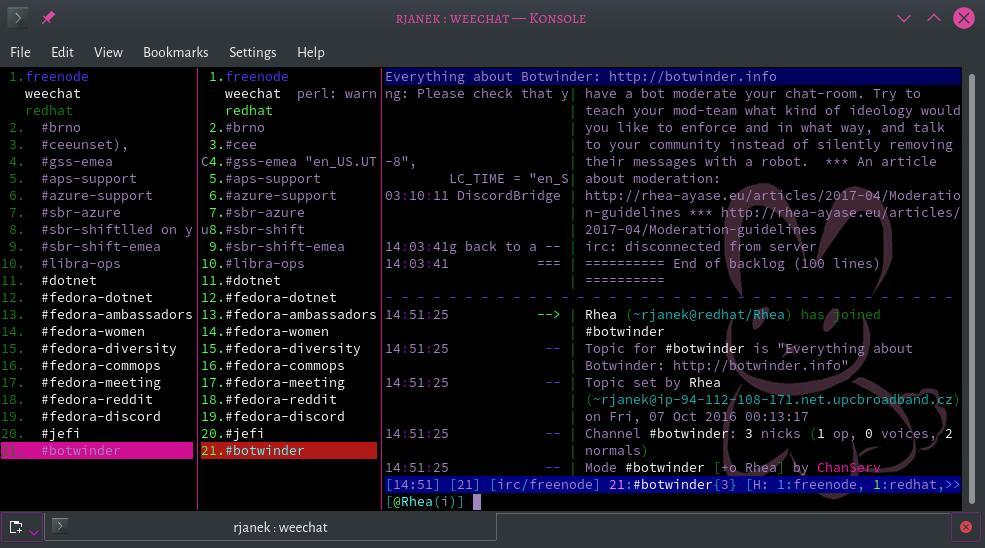Screen dimensions: 985x548
Task: Open the http://botwinder.info link in topic bar
Action: coord(692,77)
